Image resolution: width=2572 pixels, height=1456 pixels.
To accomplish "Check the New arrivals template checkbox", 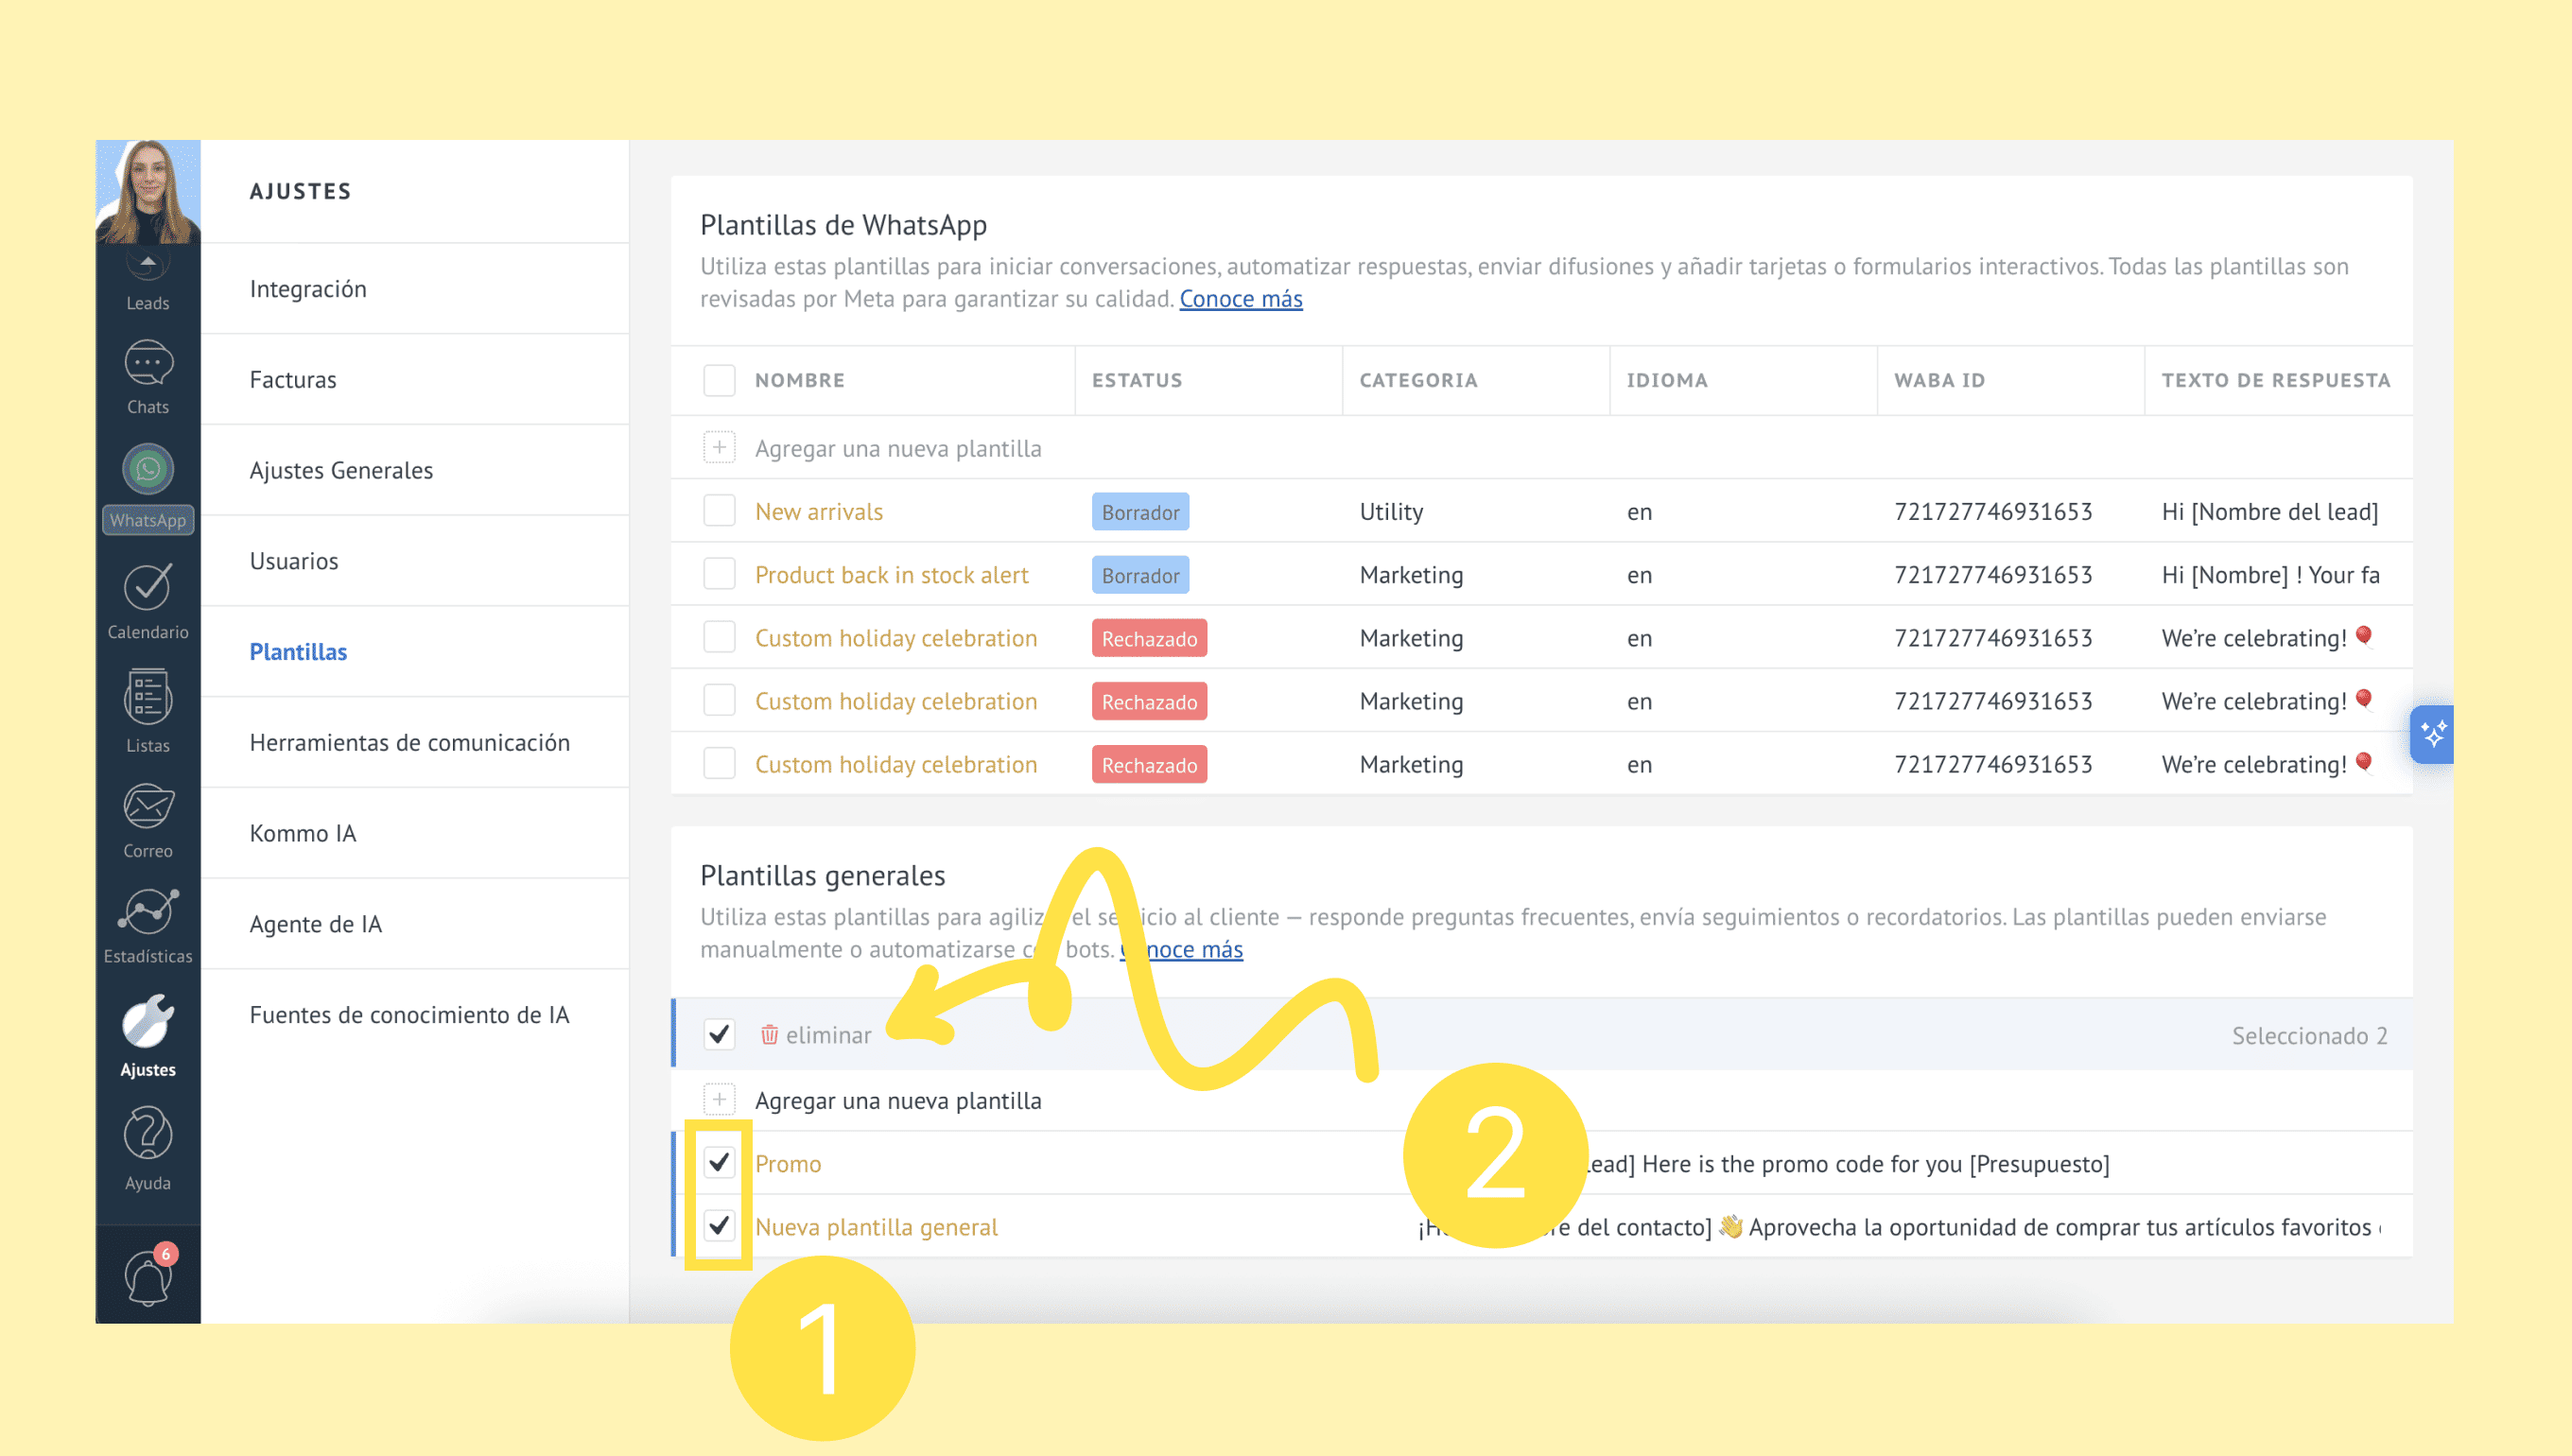I will click(719, 511).
